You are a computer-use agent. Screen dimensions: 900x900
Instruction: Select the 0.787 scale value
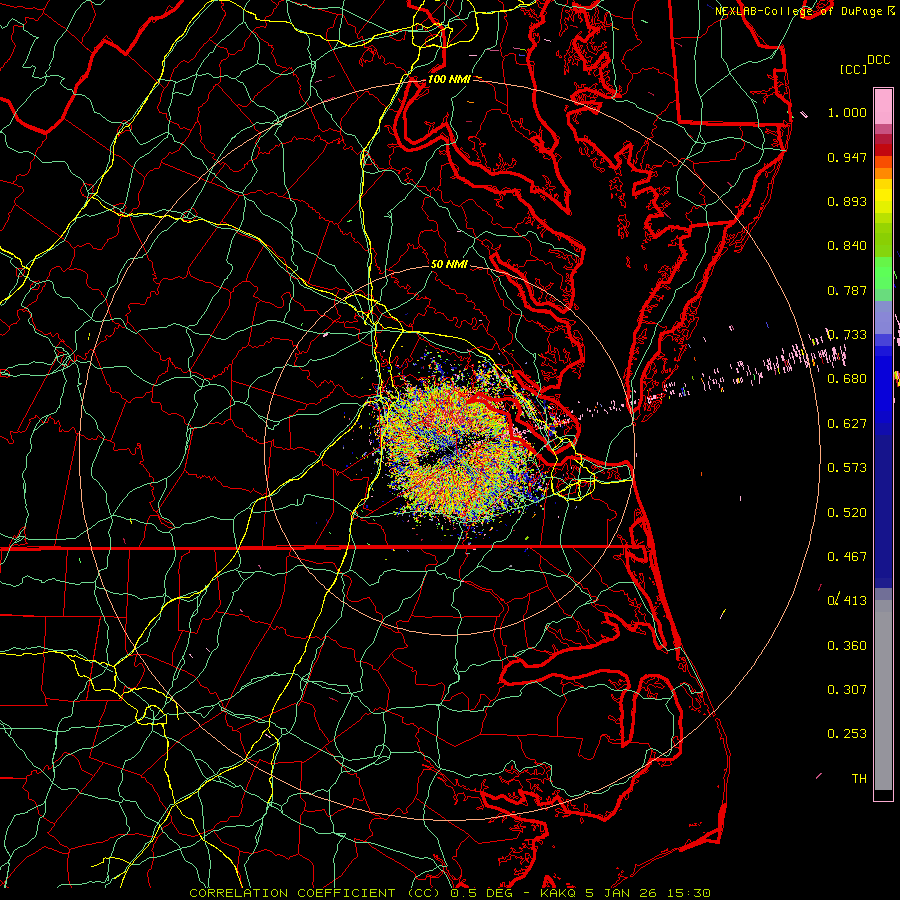847,290
